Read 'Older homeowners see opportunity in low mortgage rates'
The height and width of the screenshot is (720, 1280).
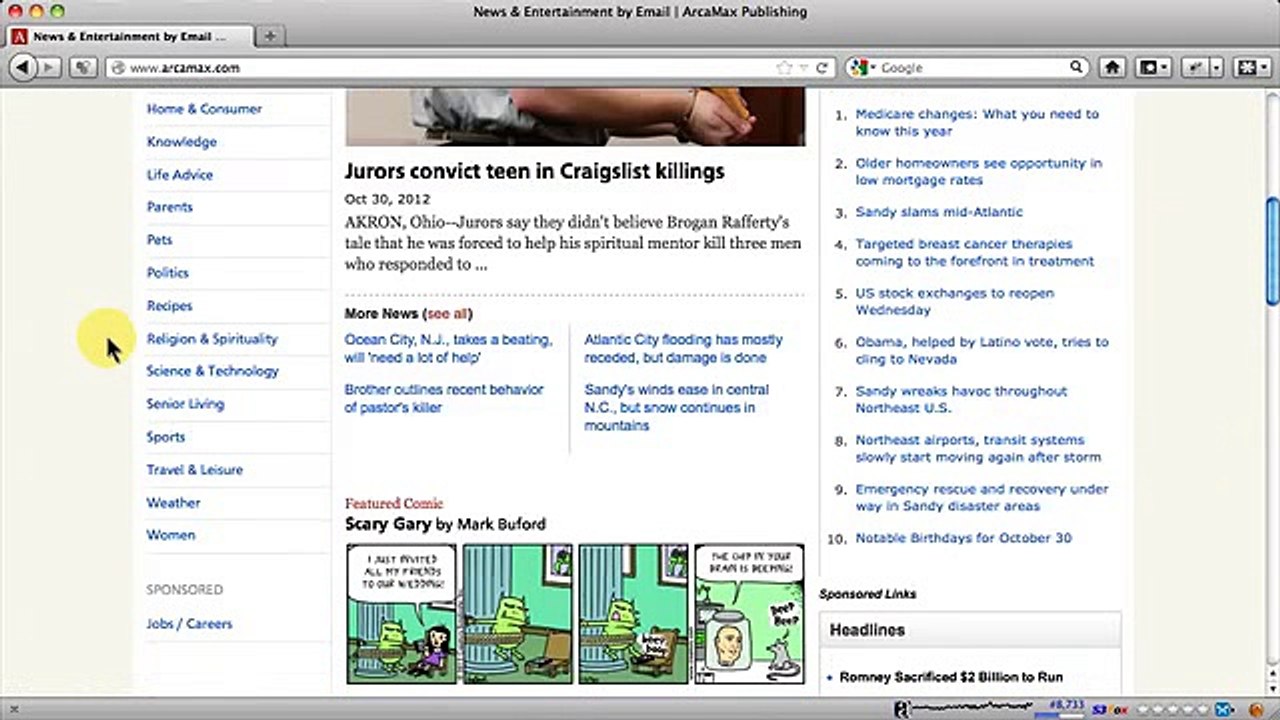pos(979,171)
